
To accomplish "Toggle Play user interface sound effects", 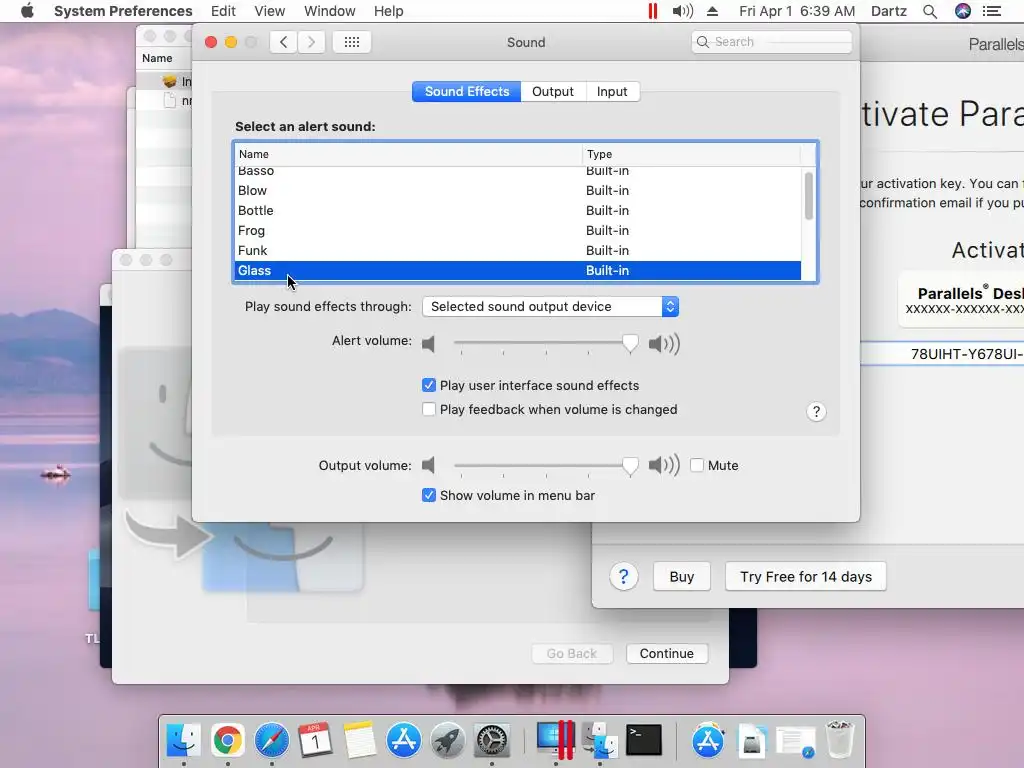I will pyautogui.click(x=428, y=385).
